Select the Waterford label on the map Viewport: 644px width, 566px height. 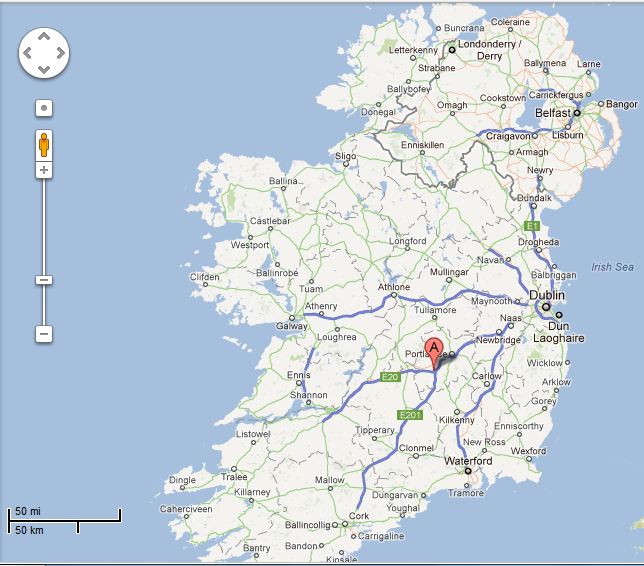468,461
